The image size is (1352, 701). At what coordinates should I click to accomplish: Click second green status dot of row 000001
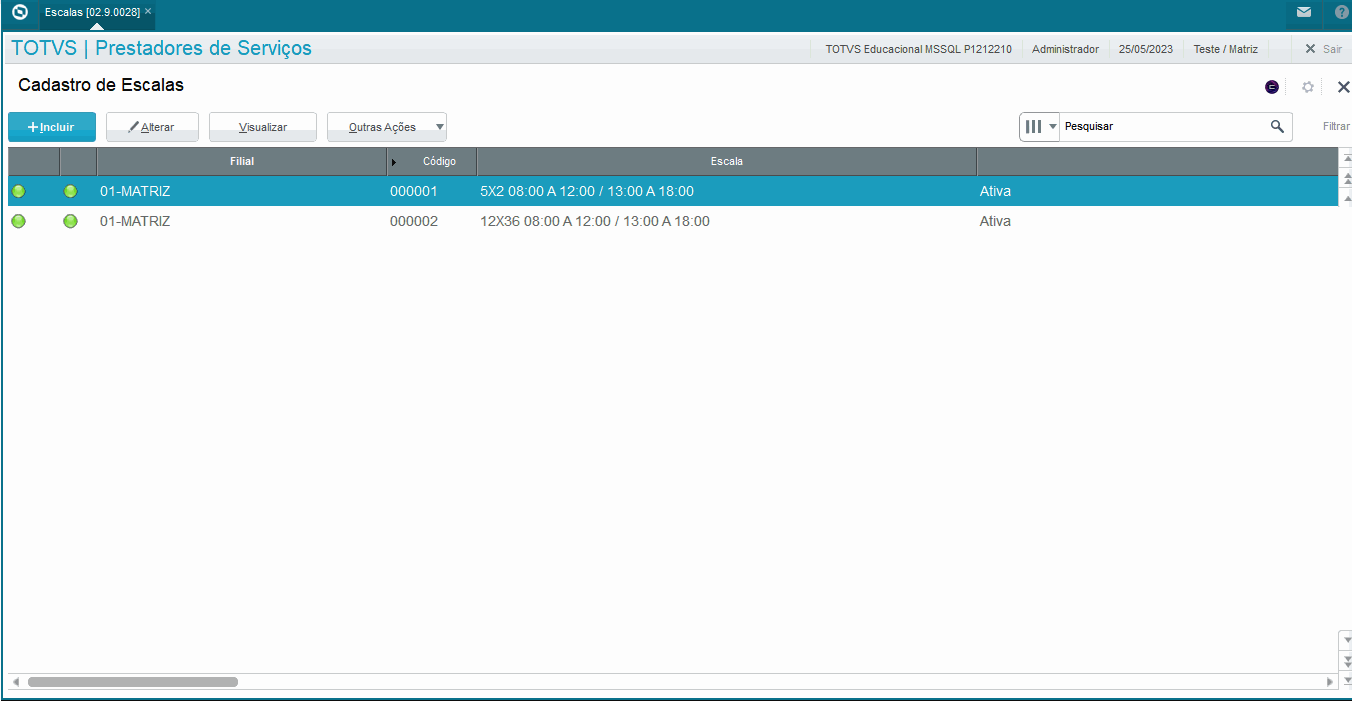pos(70,191)
